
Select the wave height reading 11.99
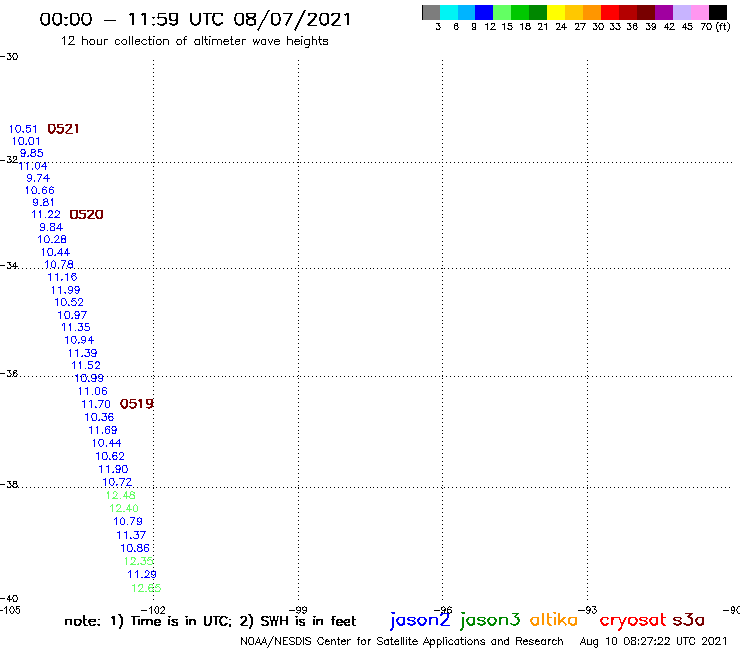[x=66, y=290]
